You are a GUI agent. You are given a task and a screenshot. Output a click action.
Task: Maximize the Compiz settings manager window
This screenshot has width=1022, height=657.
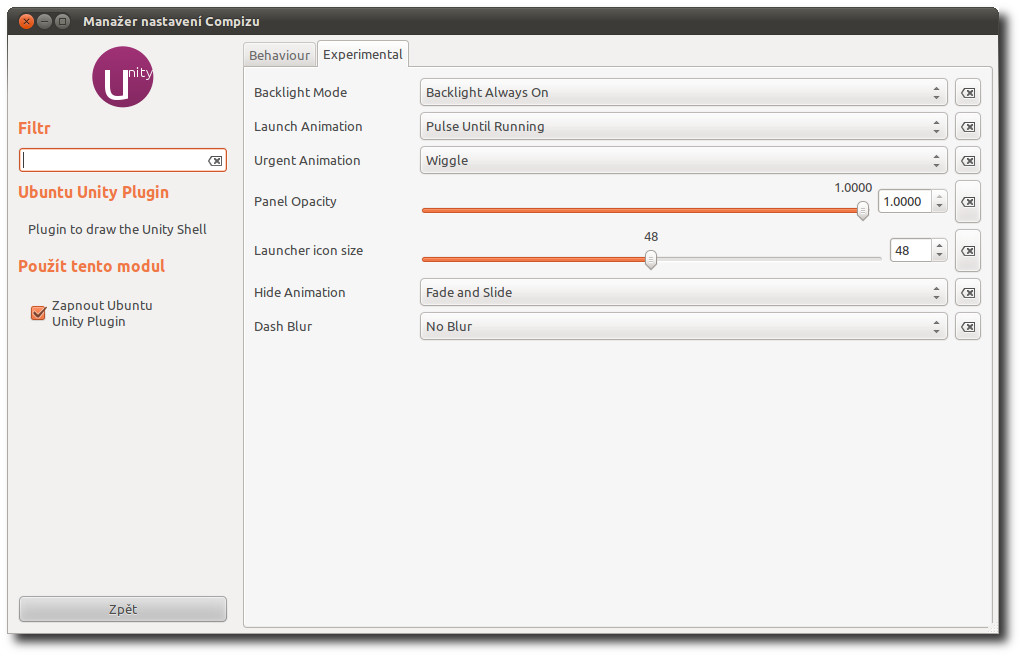pos(63,22)
